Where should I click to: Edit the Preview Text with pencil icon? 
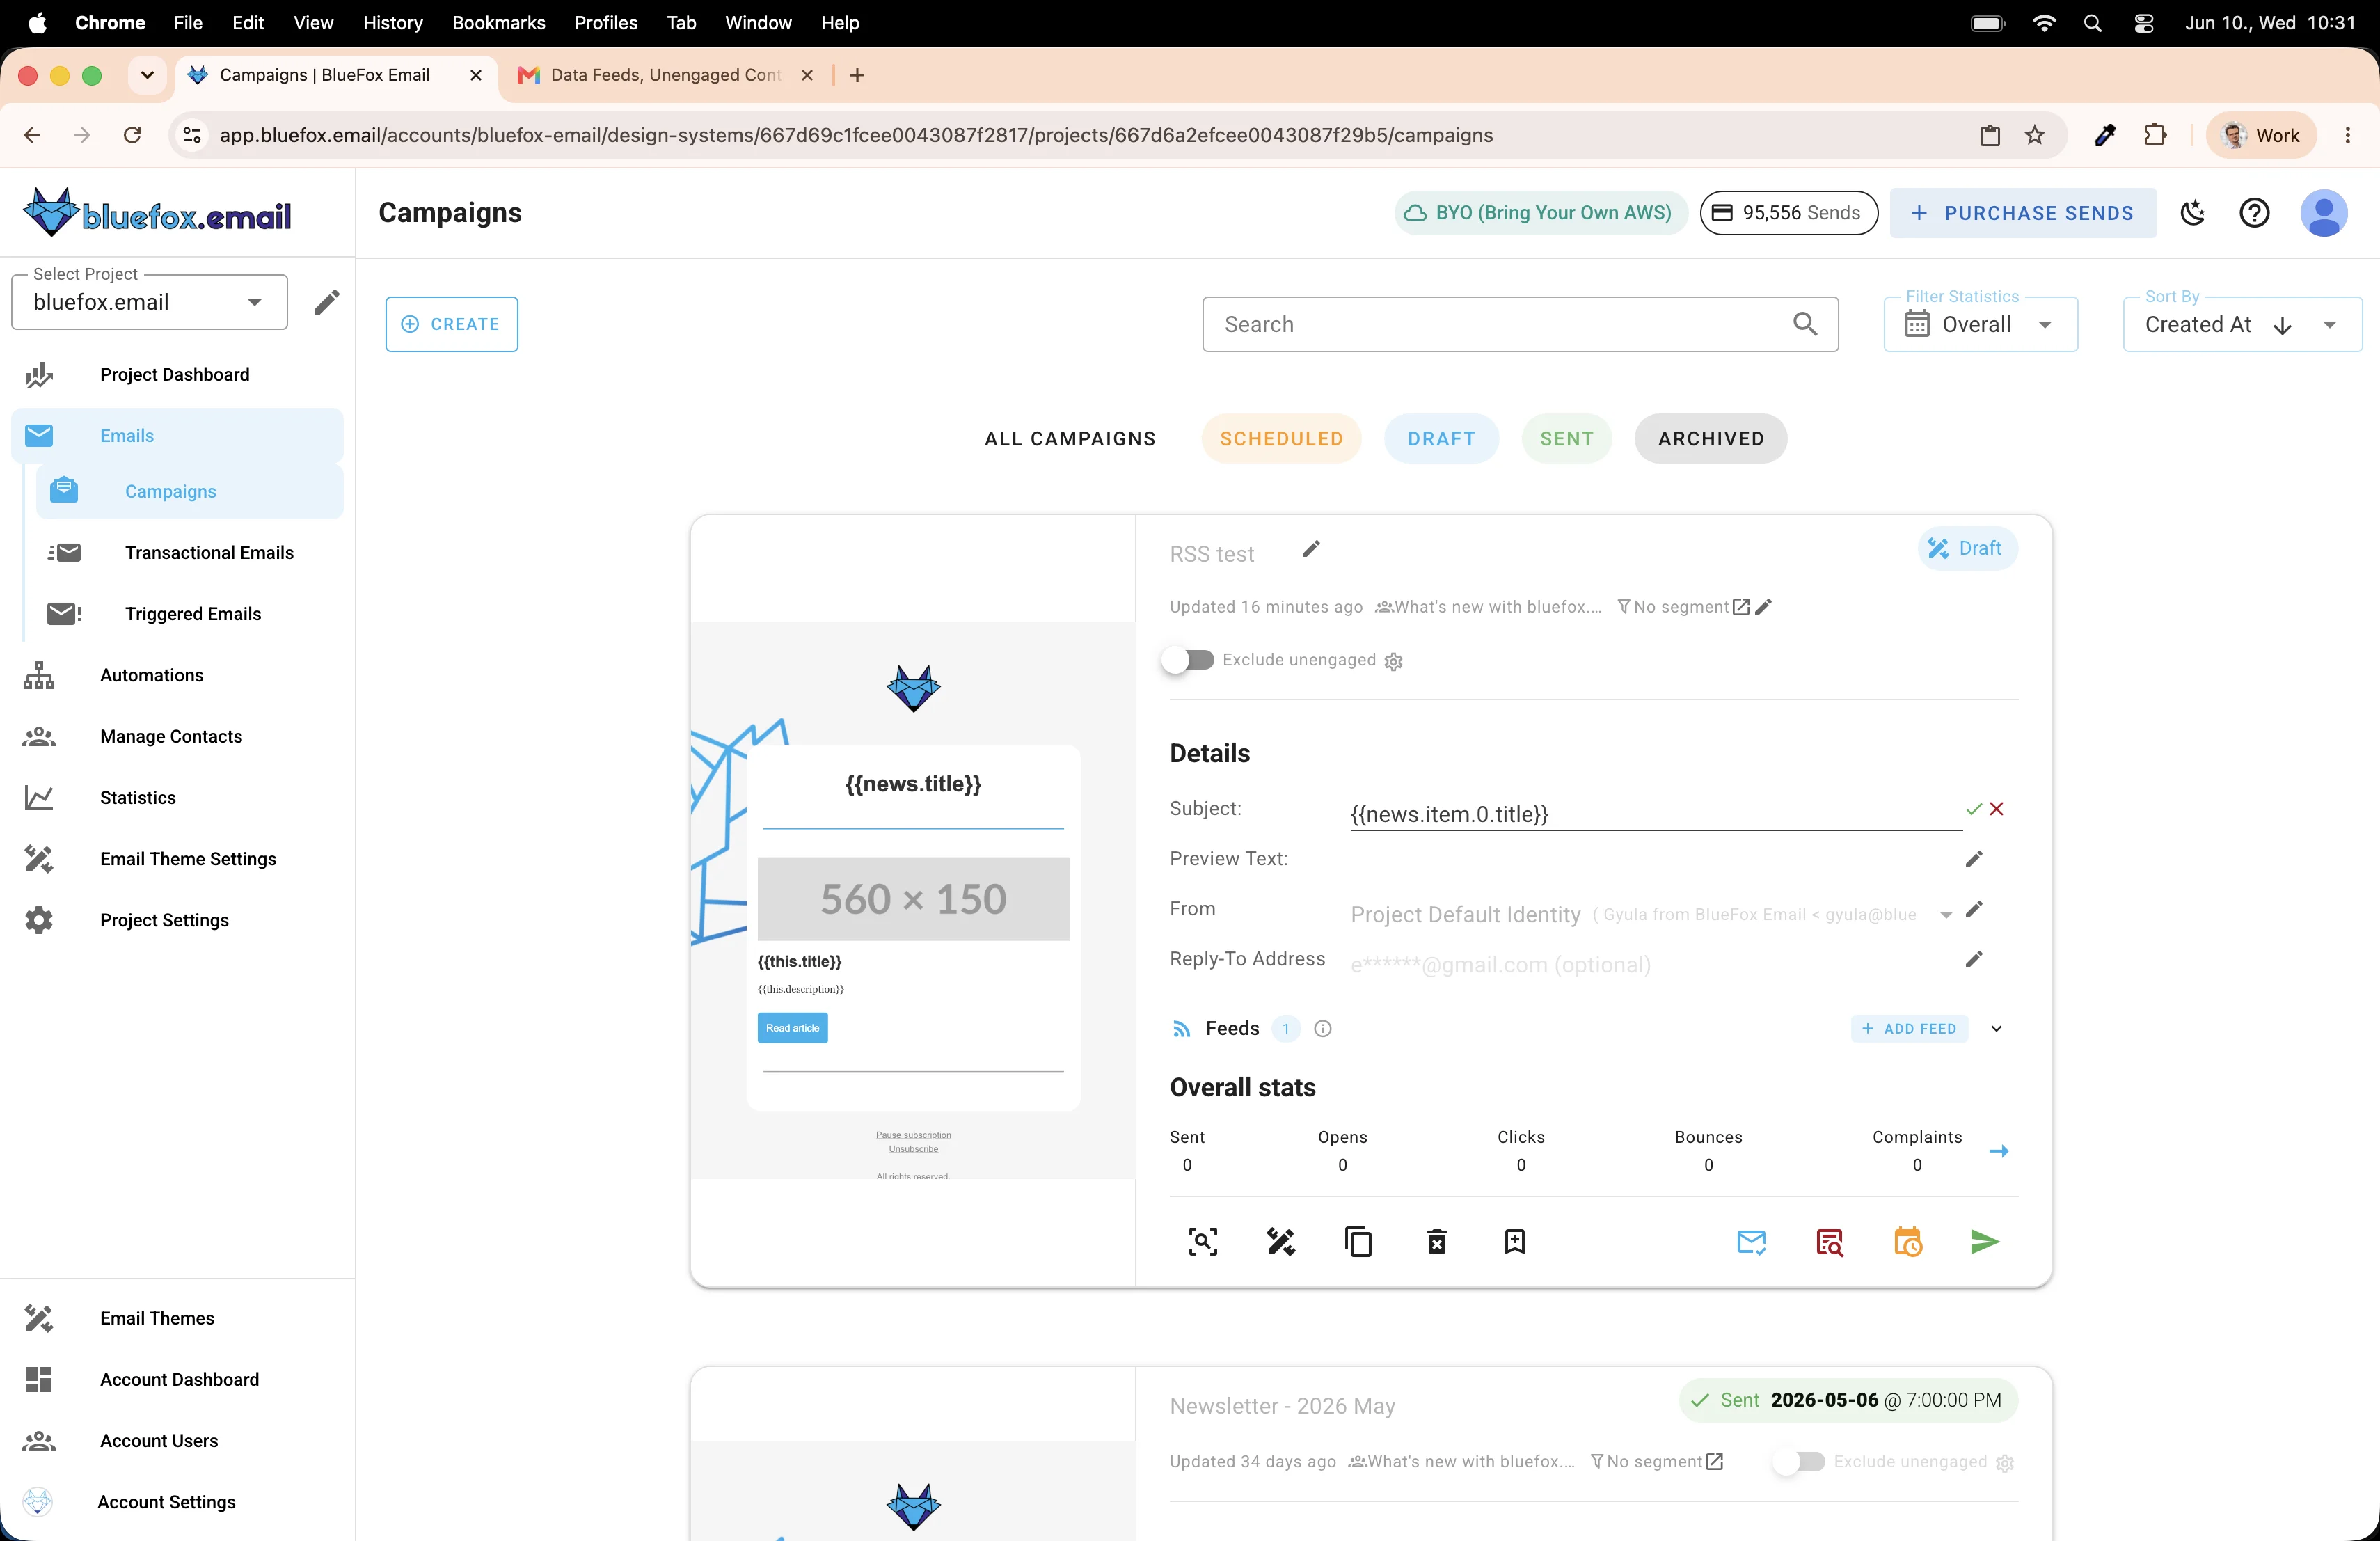pos(1974,859)
